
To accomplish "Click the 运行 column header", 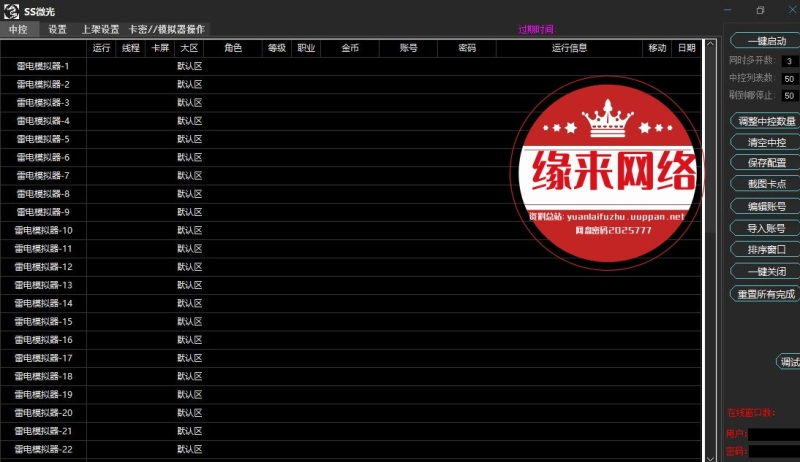I will (102, 48).
